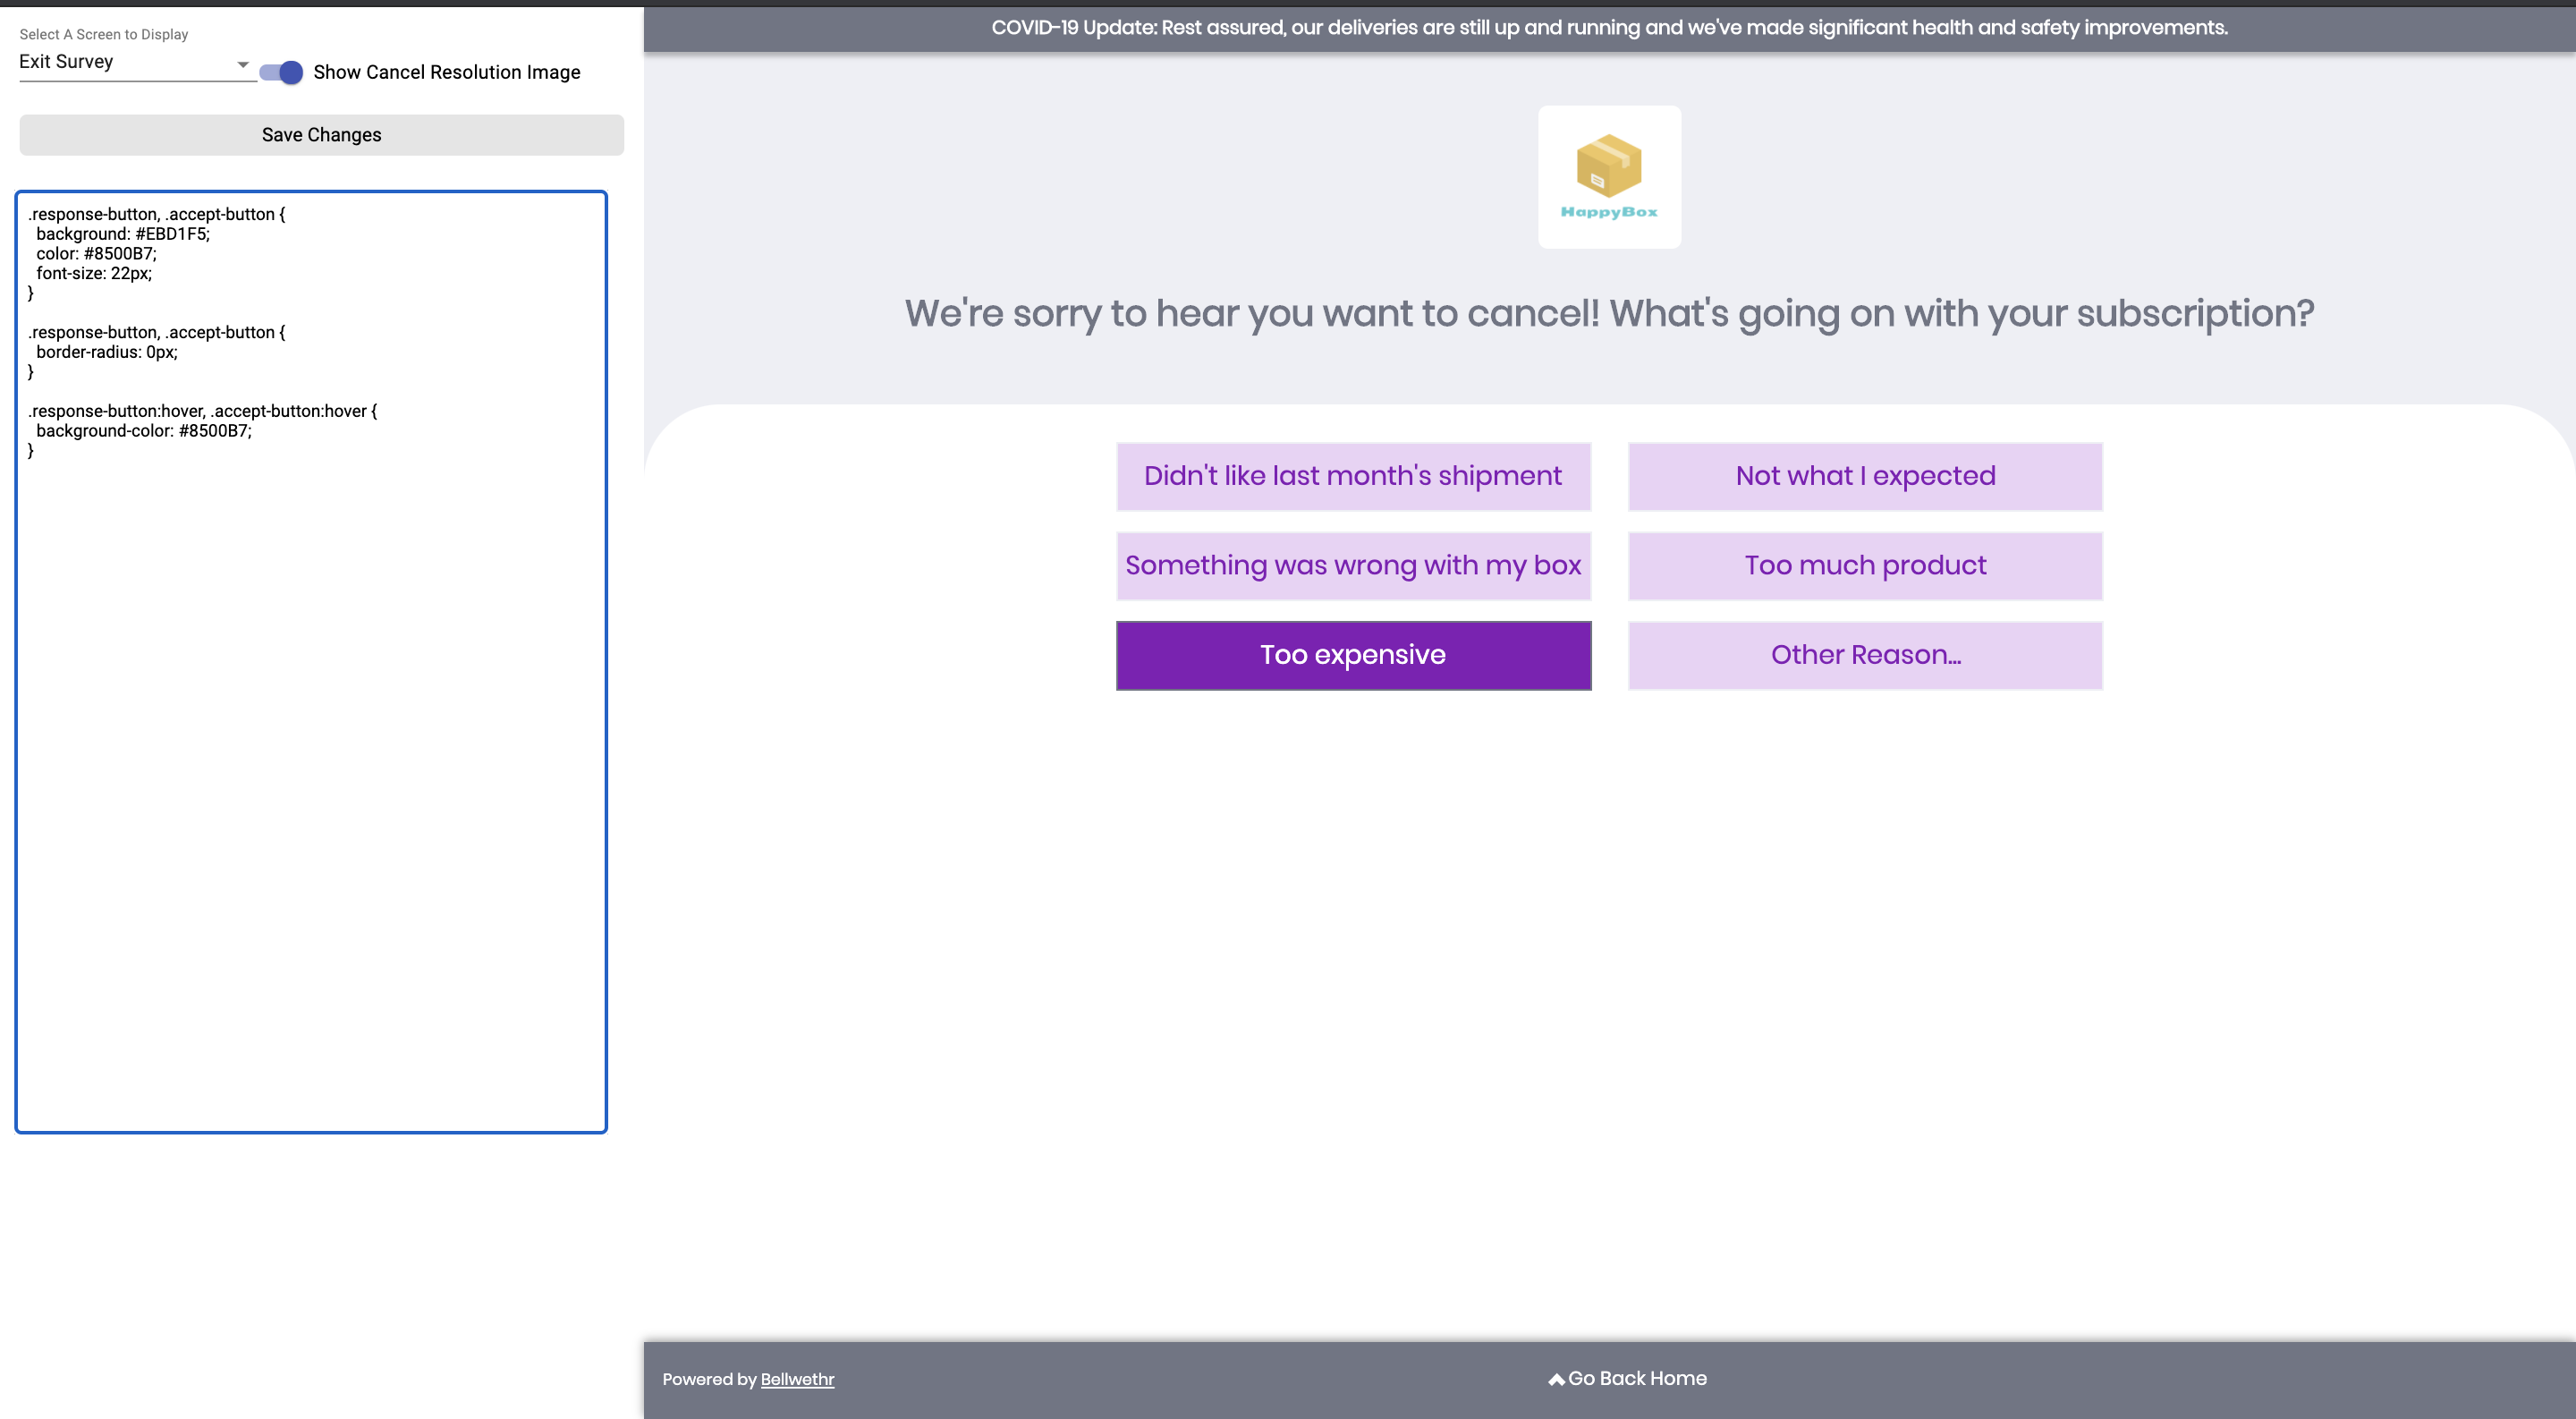Screen dimensions: 2576x1419
Task: Click Save Changes button
Action: click(x=321, y=134)
